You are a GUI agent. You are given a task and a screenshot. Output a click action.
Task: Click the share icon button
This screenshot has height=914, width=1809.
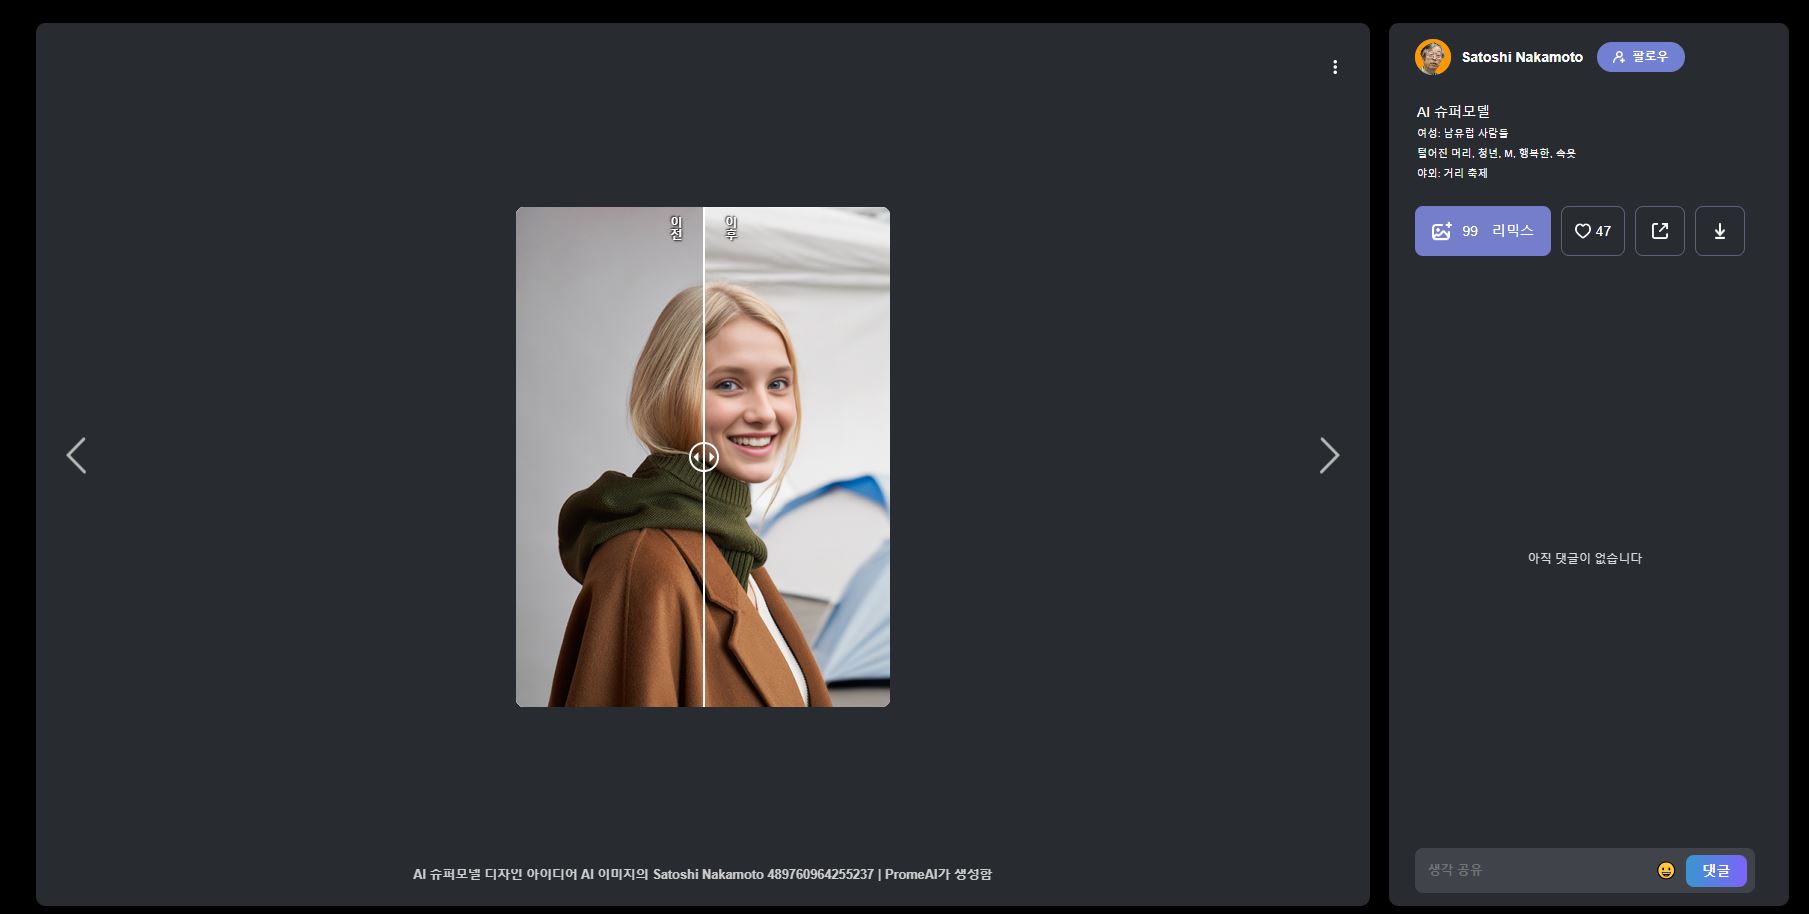coord(1659,231)
